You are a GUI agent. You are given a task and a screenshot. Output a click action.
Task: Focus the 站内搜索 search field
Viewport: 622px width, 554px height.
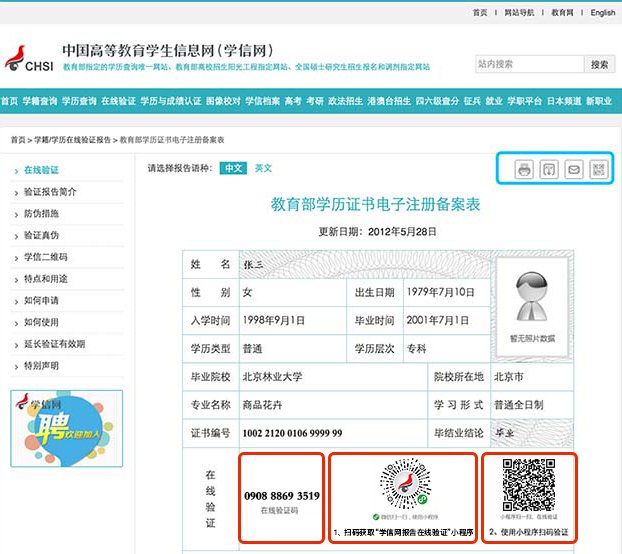coord(530,64)
